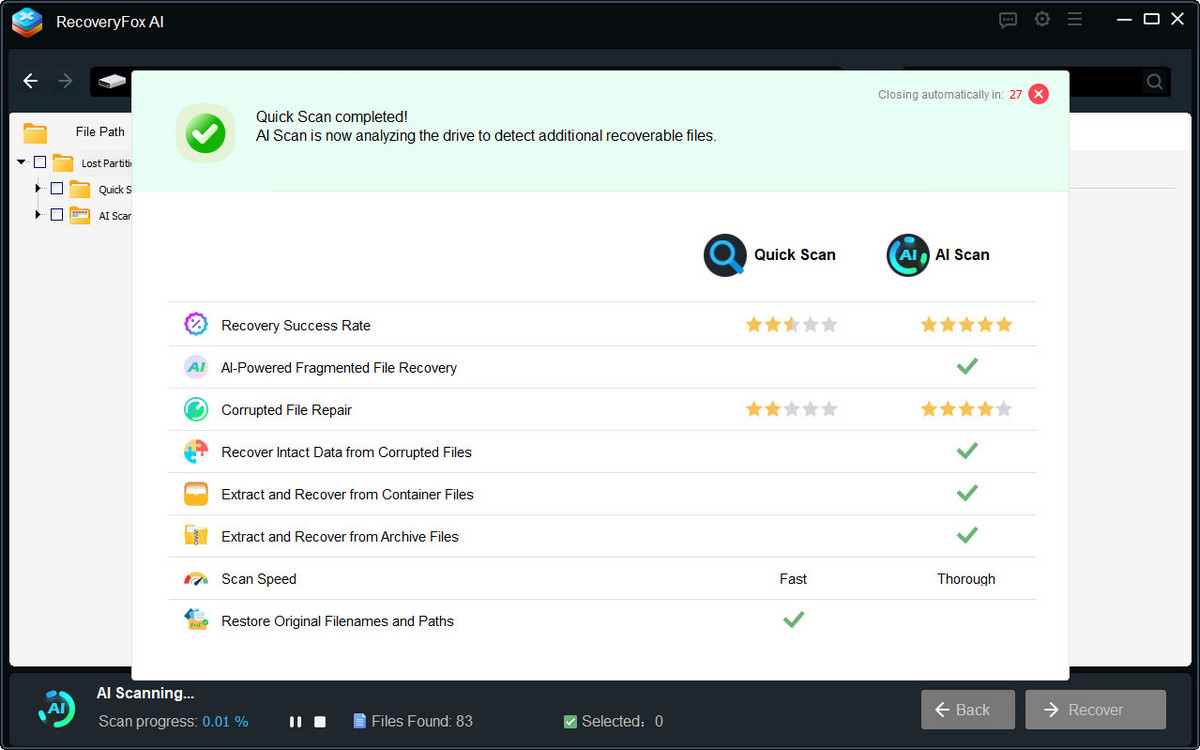This screenshot has width=1200, height=750.
Task: Stop the AI scan
Action: 320,722
